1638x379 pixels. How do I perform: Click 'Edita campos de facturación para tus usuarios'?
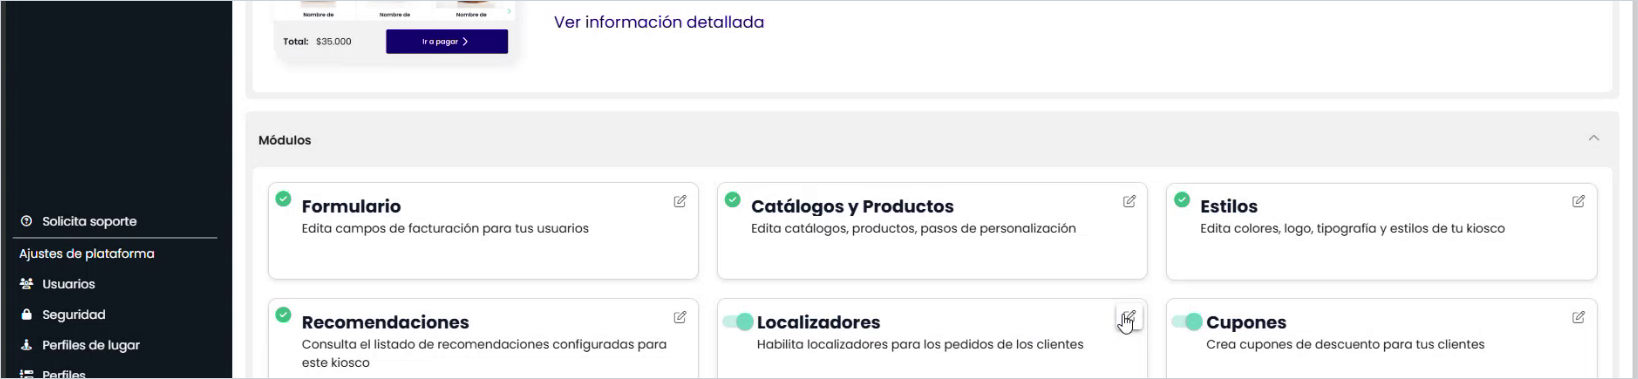pos(445,228)
